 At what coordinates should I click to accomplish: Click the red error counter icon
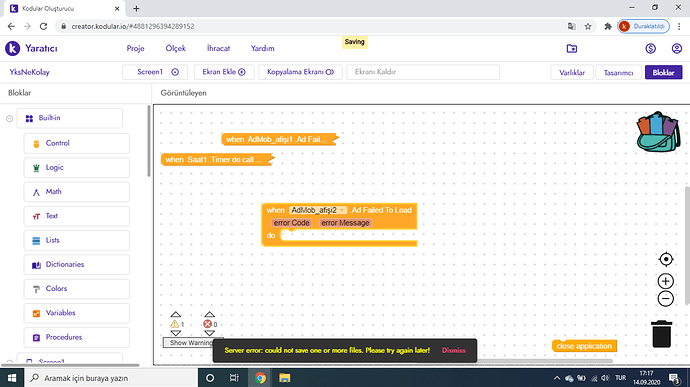point(207,324)
